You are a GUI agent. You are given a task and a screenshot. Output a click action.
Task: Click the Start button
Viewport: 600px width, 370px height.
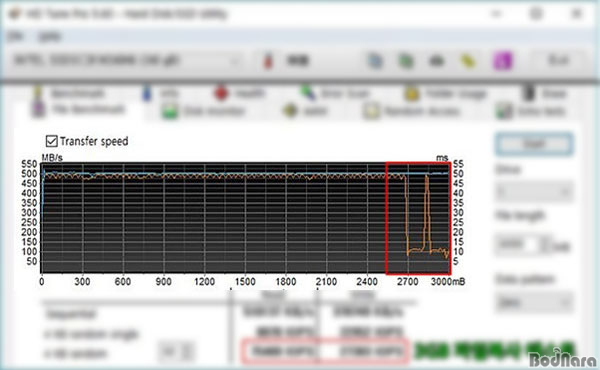tap(534, 144)
